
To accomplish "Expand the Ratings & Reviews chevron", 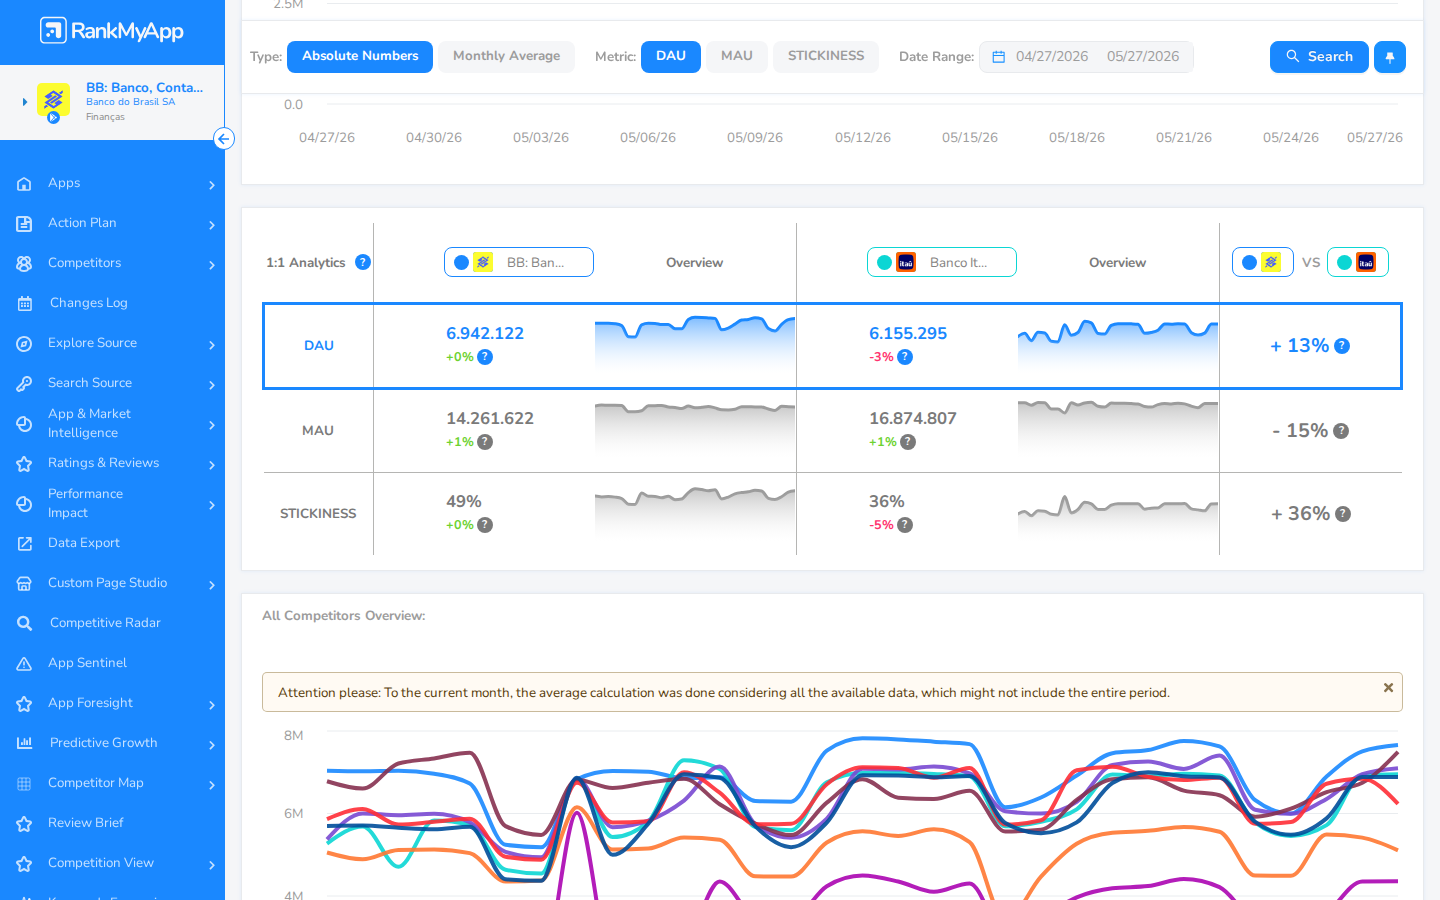I will (x=212, y=465).
